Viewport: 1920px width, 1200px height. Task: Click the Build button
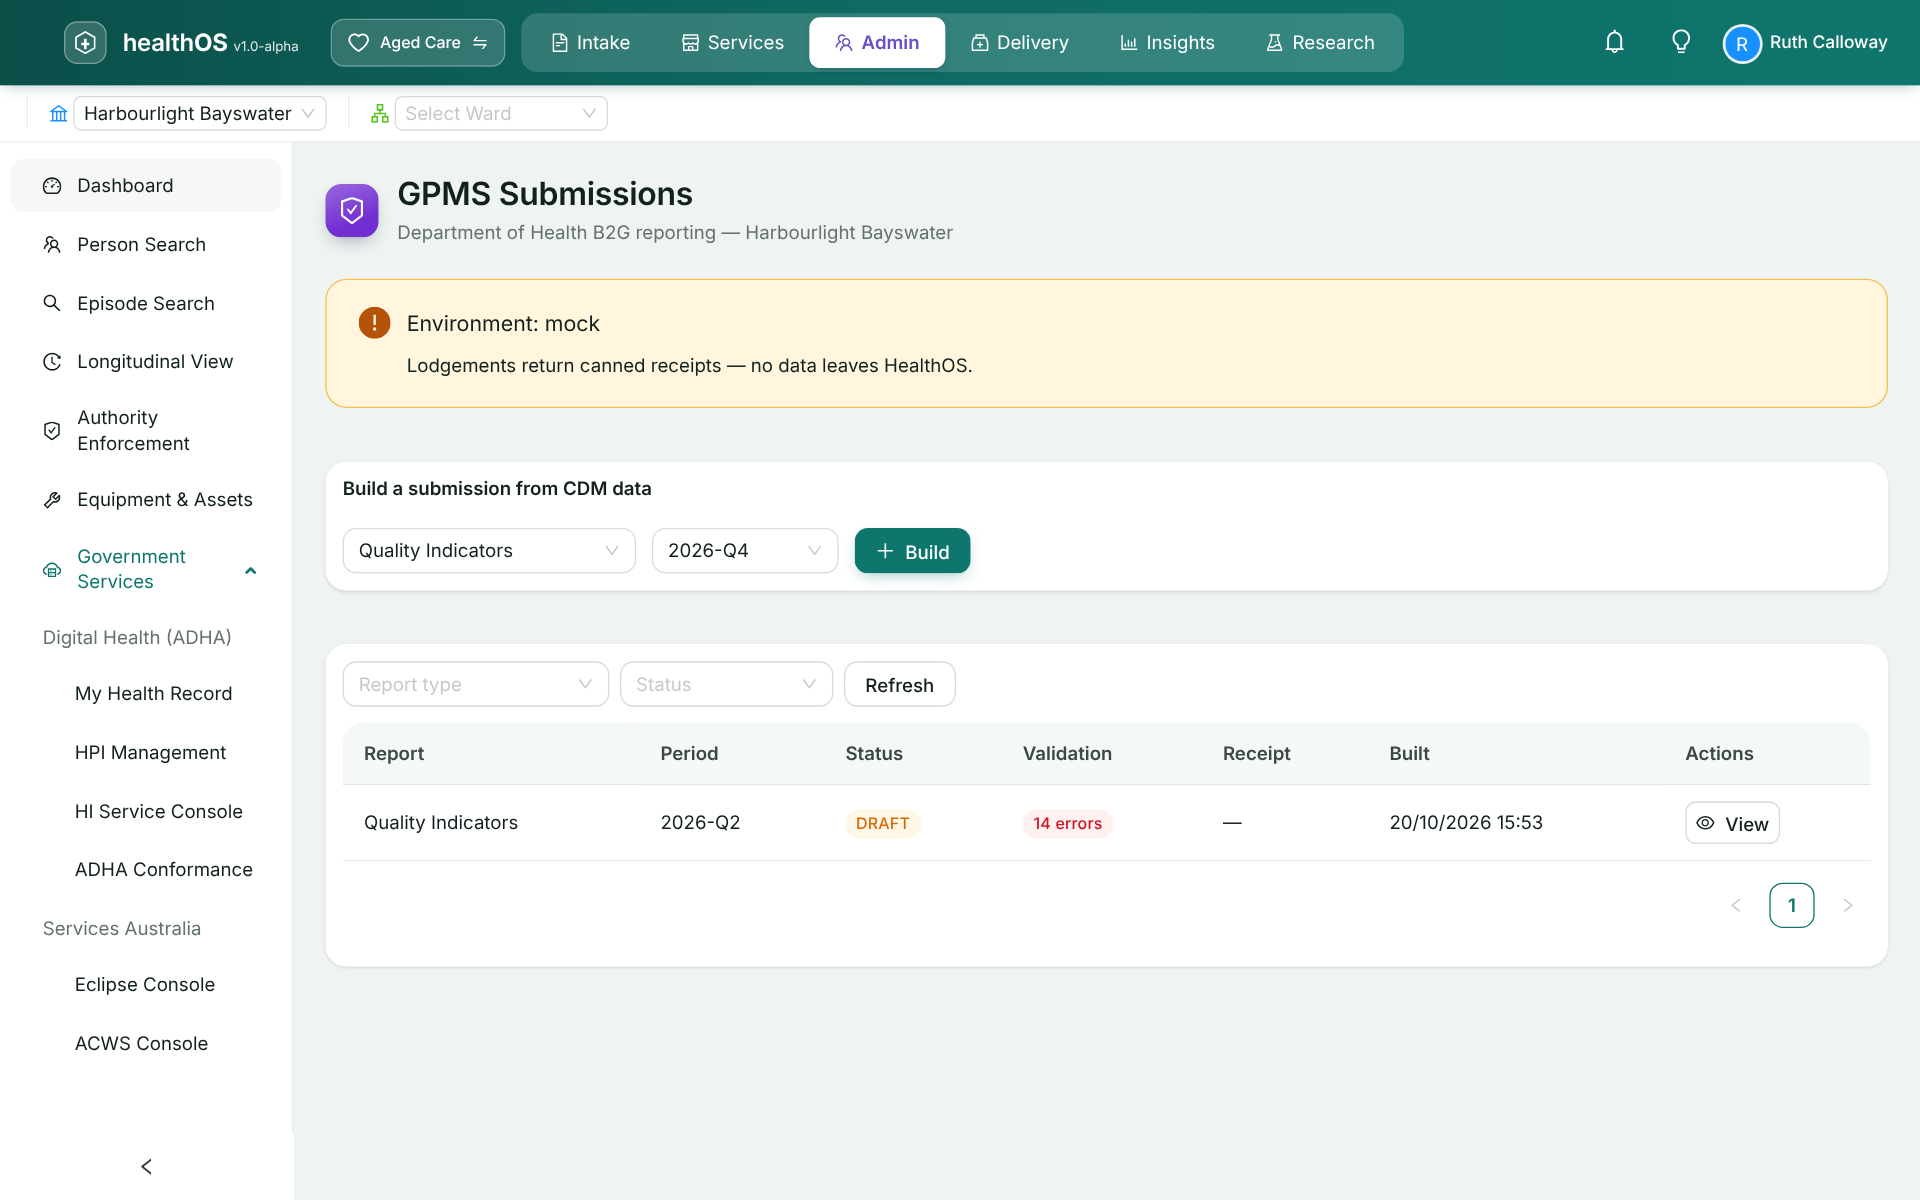tap(912, 551)
